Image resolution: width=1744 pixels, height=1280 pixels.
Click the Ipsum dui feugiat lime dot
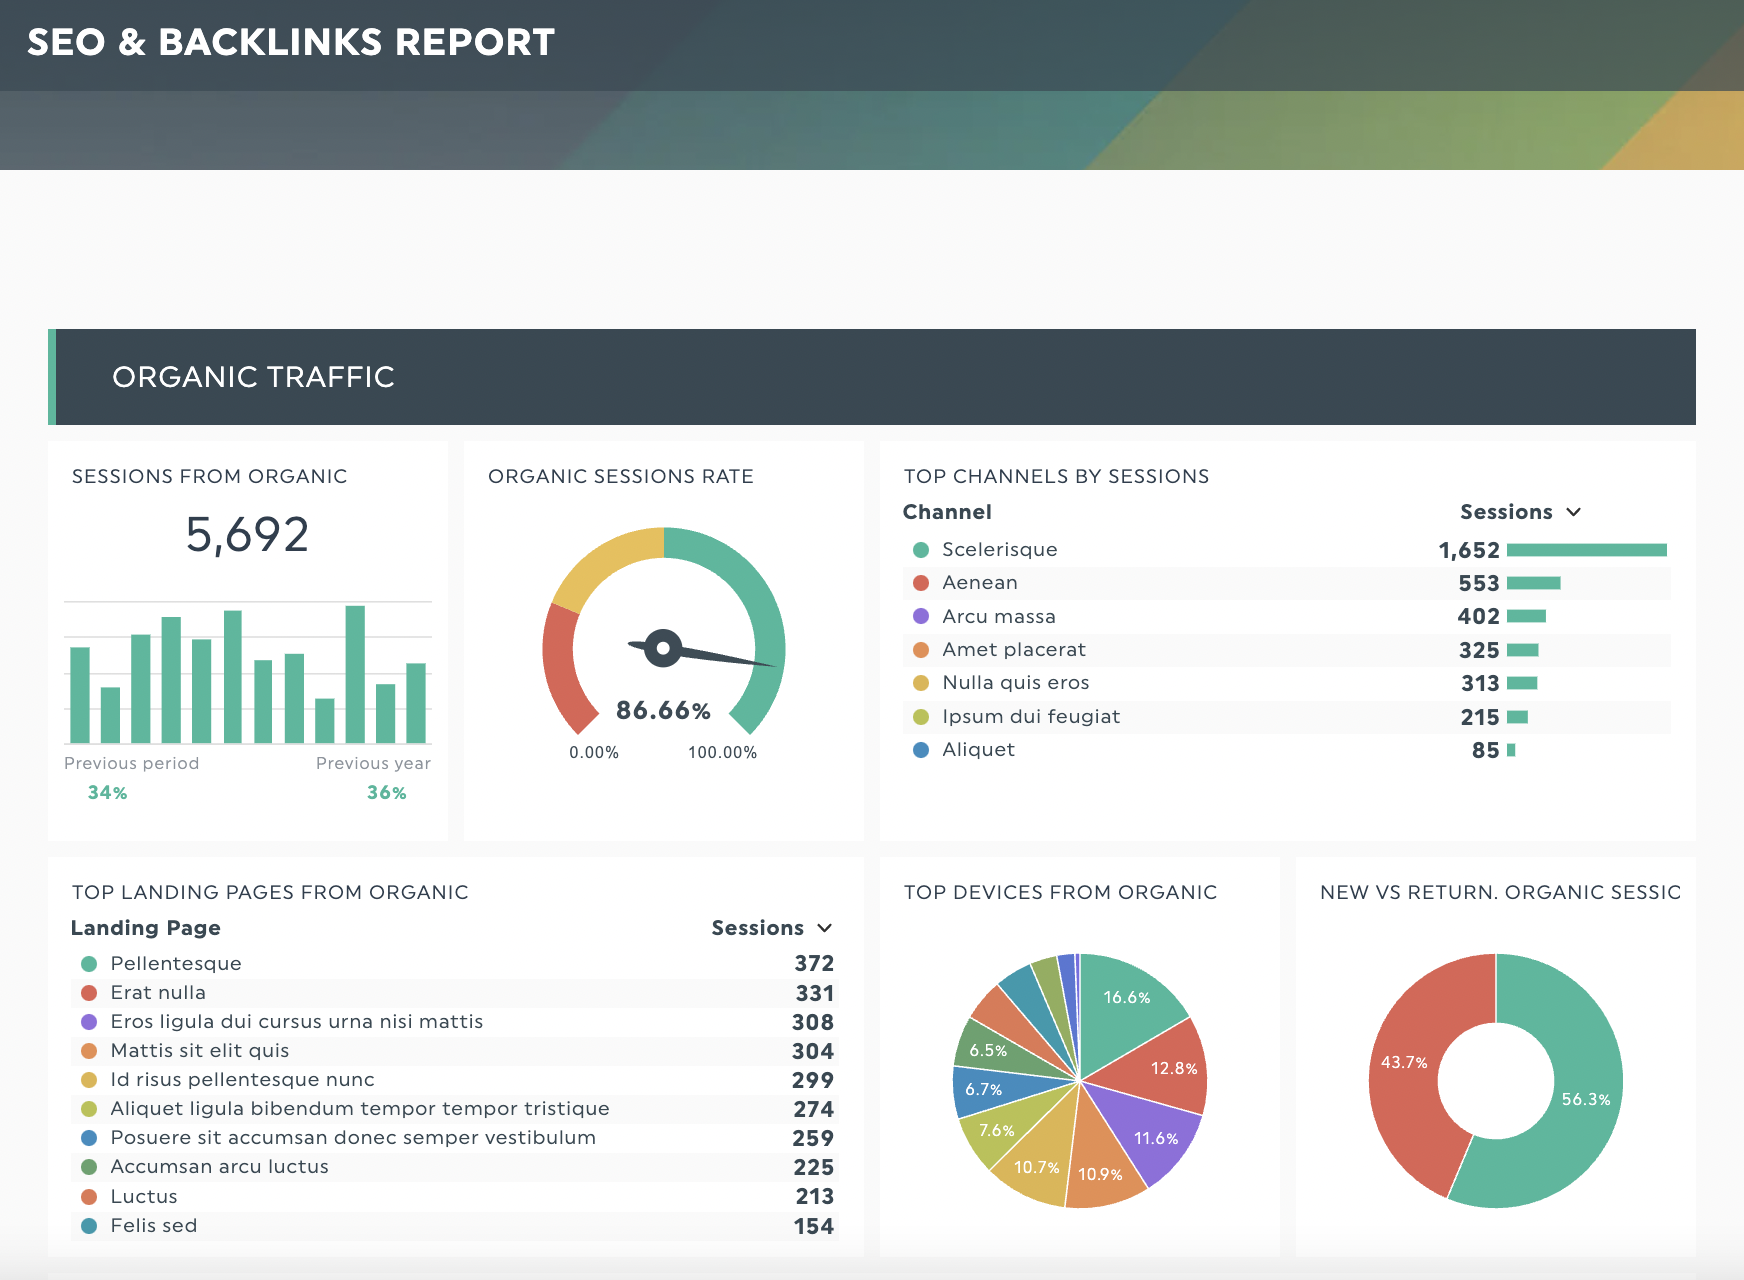921,717
